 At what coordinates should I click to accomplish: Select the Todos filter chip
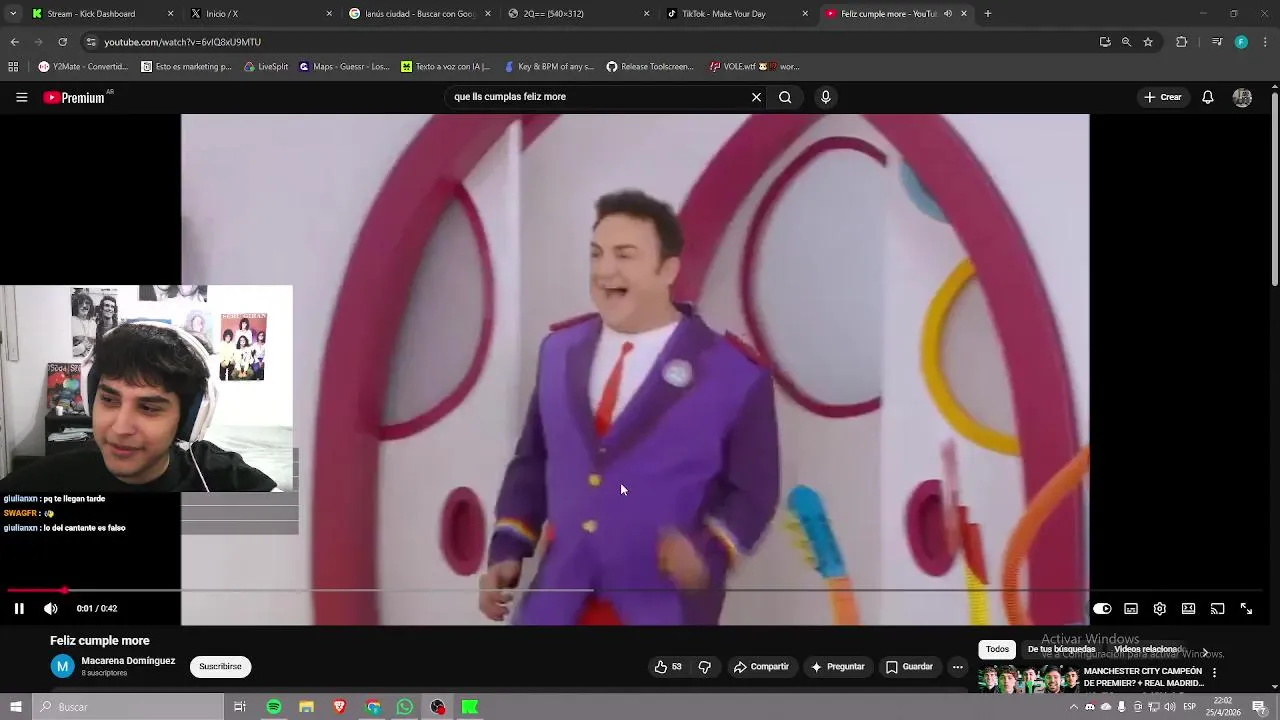997,649
